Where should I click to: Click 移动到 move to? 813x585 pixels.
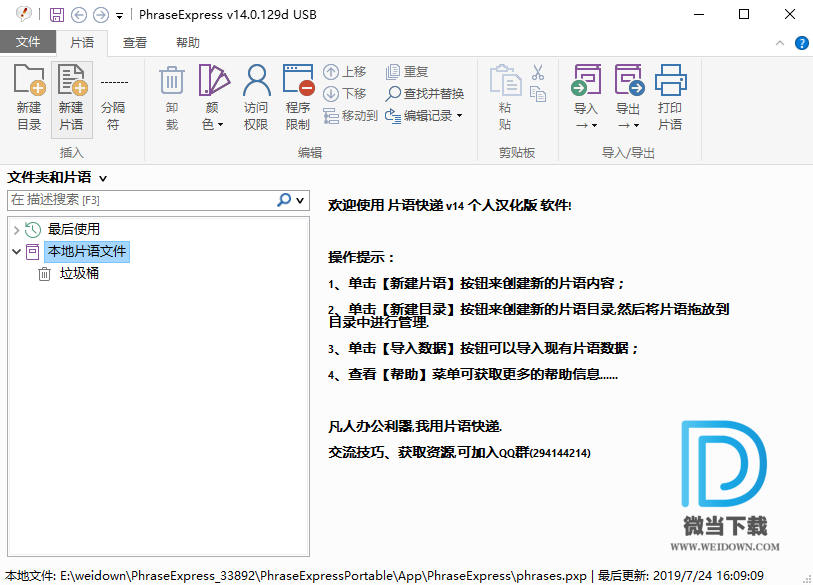click(x=350, y=116)
